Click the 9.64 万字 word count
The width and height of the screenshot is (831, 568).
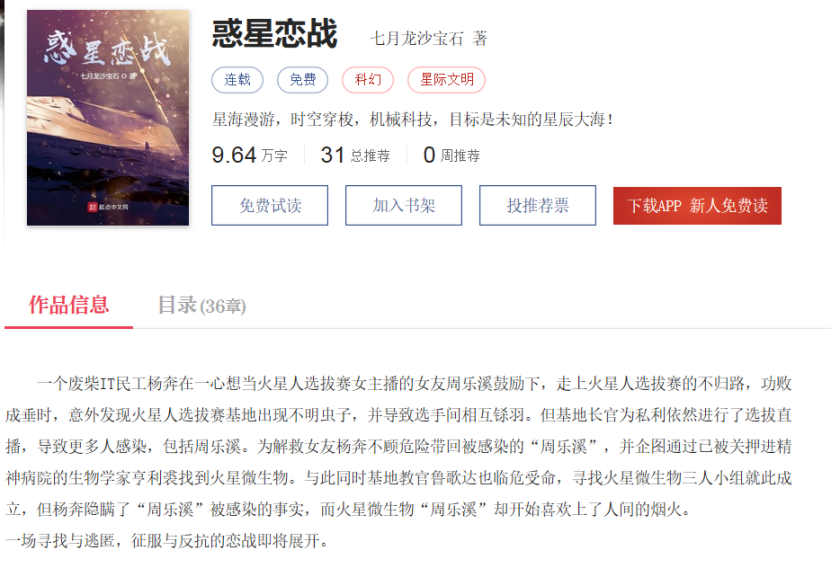[250, 155]
